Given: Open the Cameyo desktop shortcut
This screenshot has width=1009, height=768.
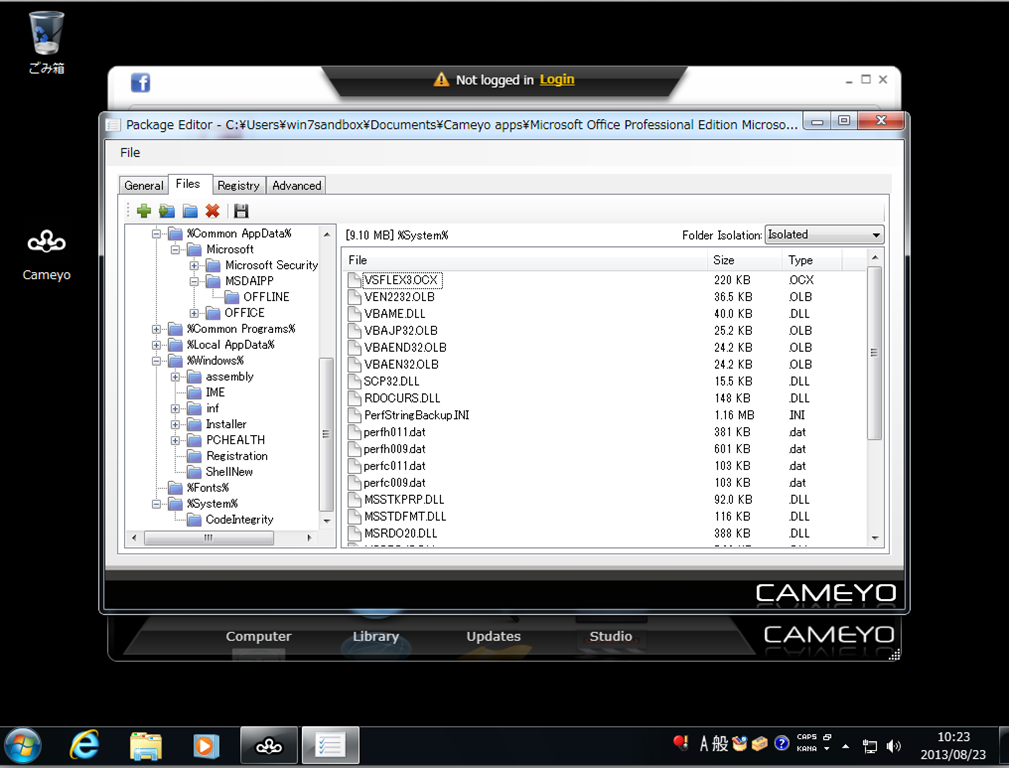Looking at the screenshot, I should tap(46, 255).
